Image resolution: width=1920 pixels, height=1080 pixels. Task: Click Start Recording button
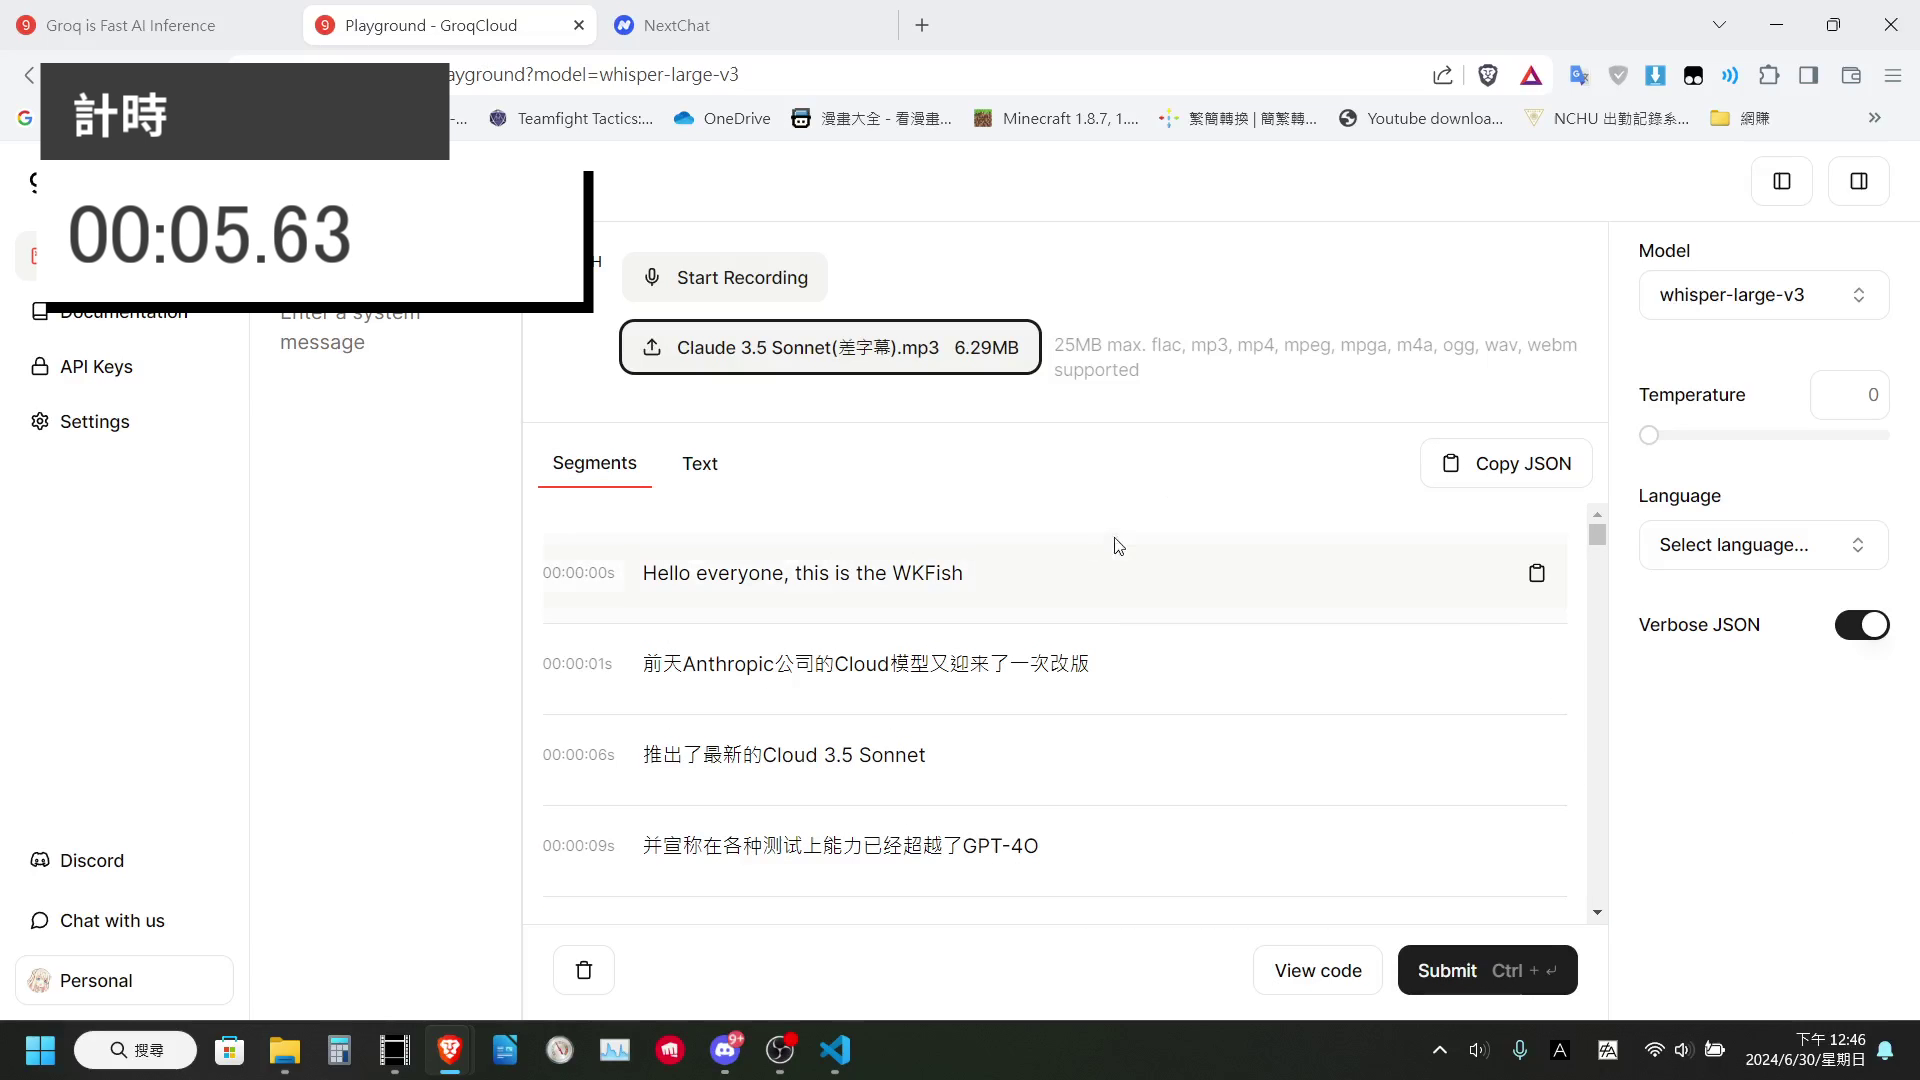point(725,277)
